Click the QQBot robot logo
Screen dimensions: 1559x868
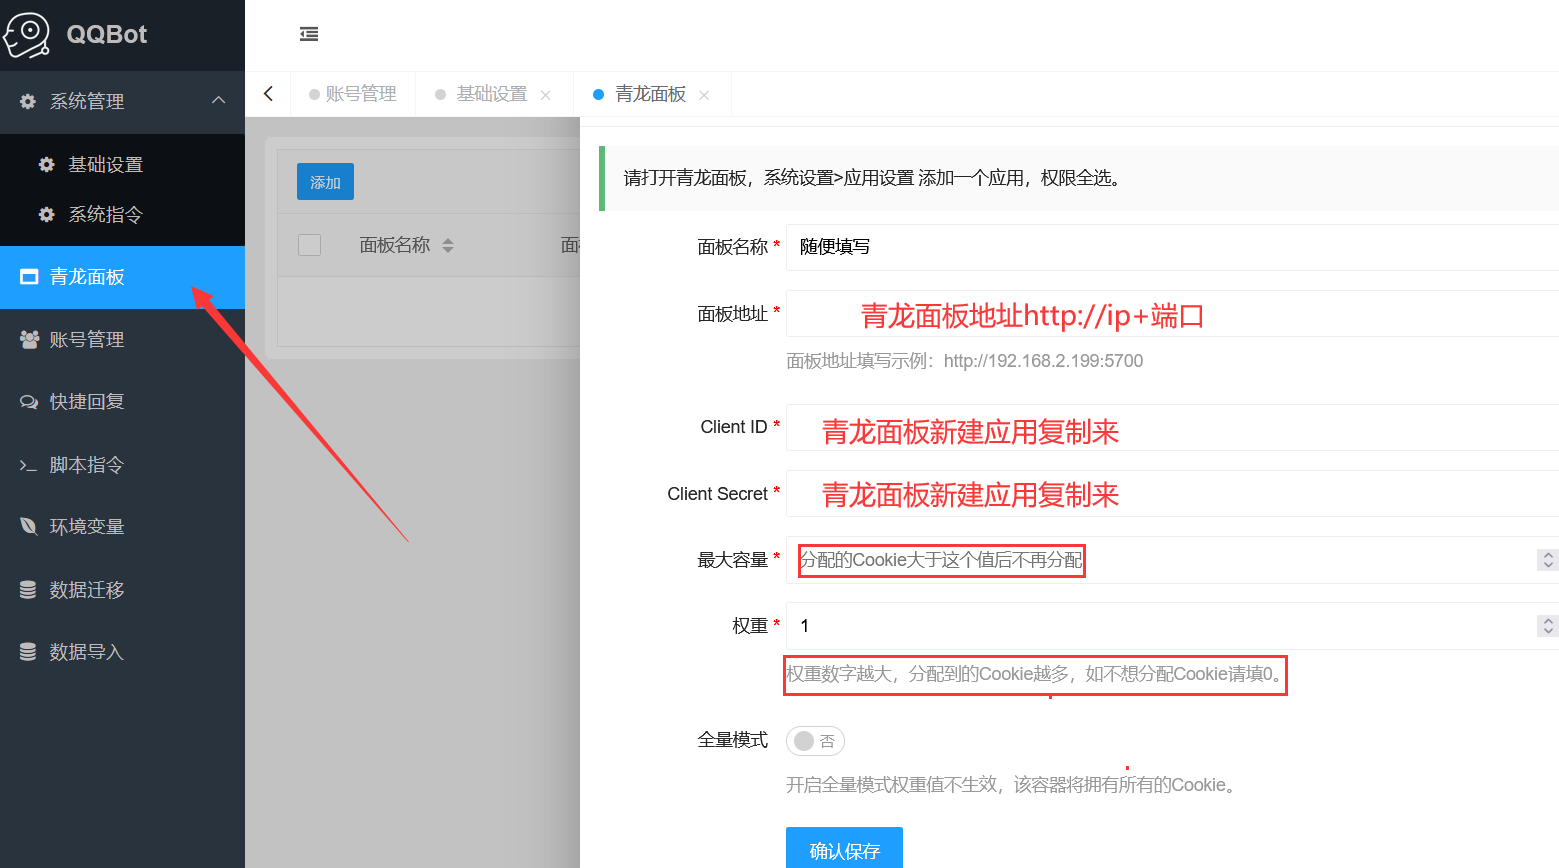pos(27,35)
